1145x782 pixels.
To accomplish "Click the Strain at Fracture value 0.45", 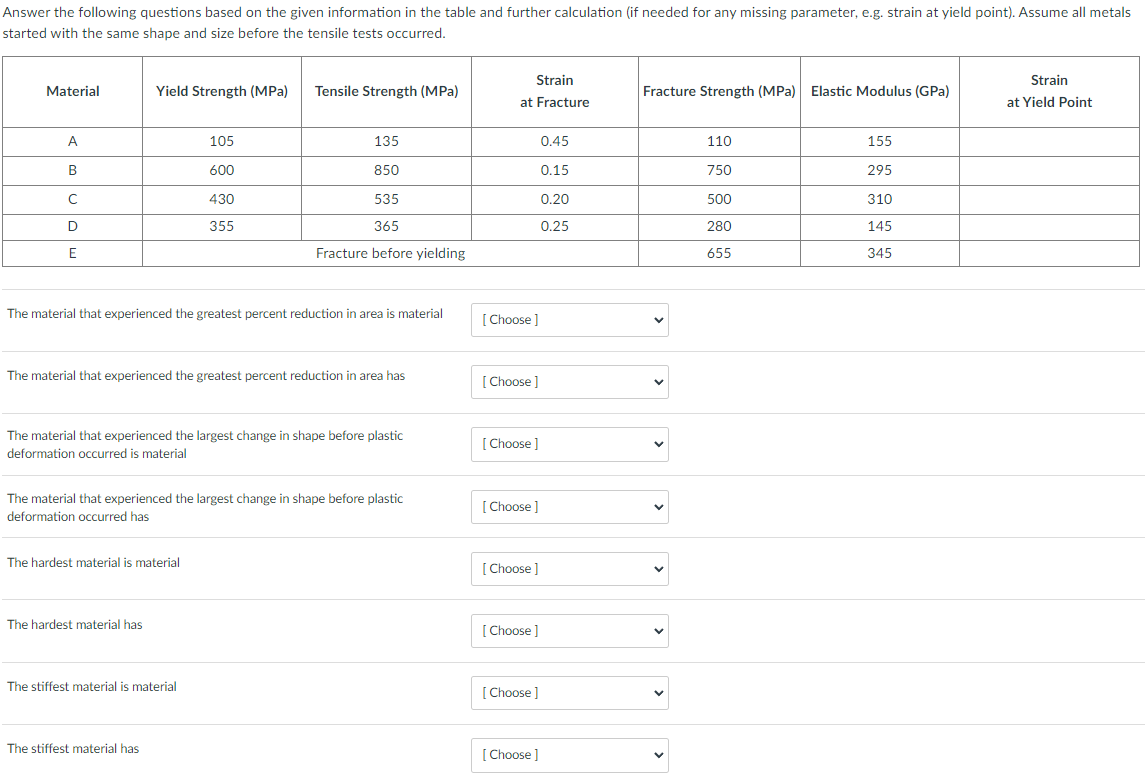I will pos(554,141).
